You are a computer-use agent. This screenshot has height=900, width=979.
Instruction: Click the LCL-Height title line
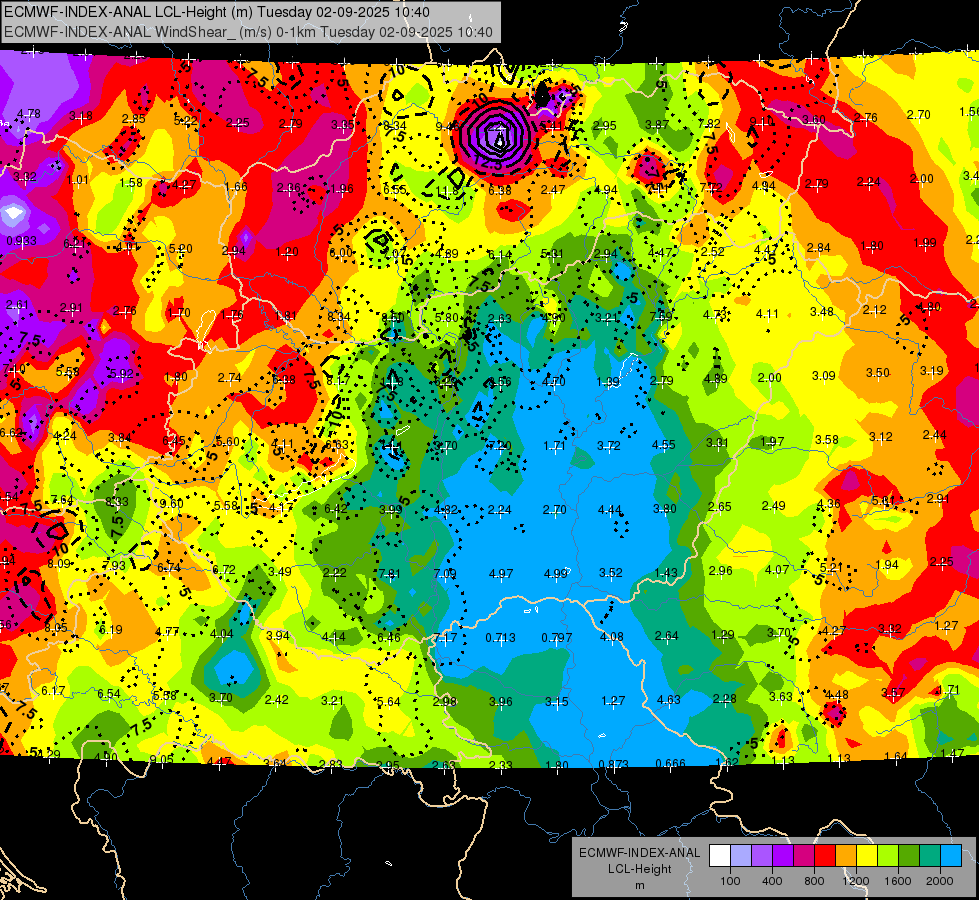click(x=217, y=12)
